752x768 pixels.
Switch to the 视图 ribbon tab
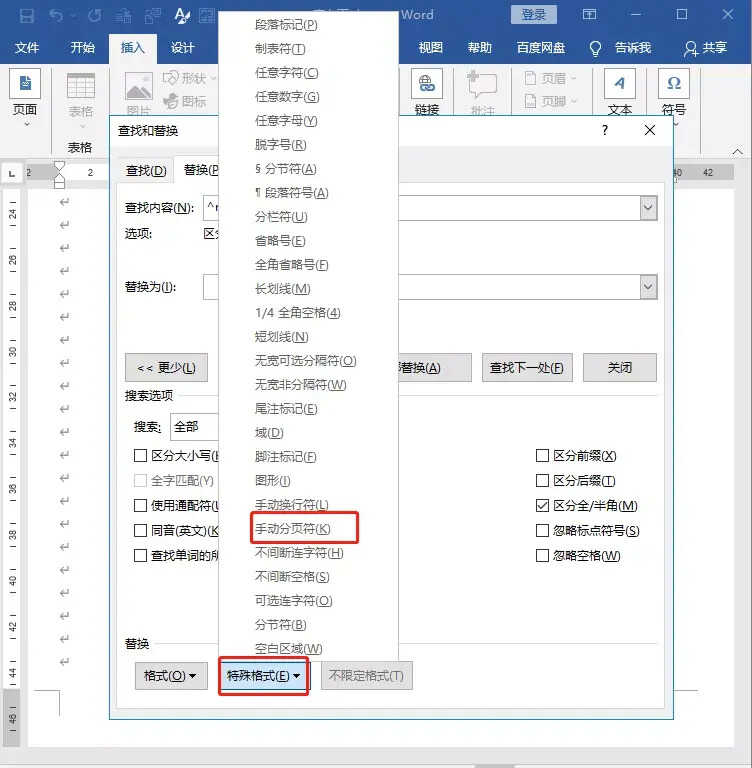tap(431, 48)
